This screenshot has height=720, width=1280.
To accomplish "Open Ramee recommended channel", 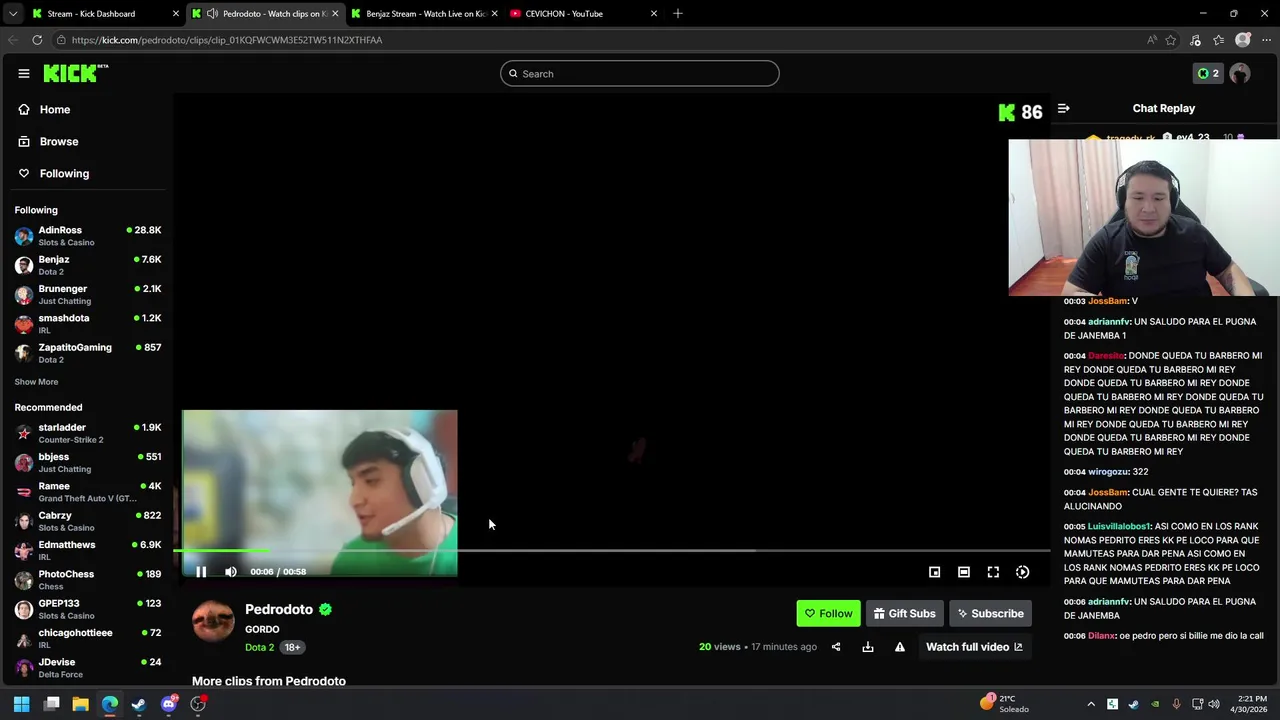I will [x=88, y=491].
